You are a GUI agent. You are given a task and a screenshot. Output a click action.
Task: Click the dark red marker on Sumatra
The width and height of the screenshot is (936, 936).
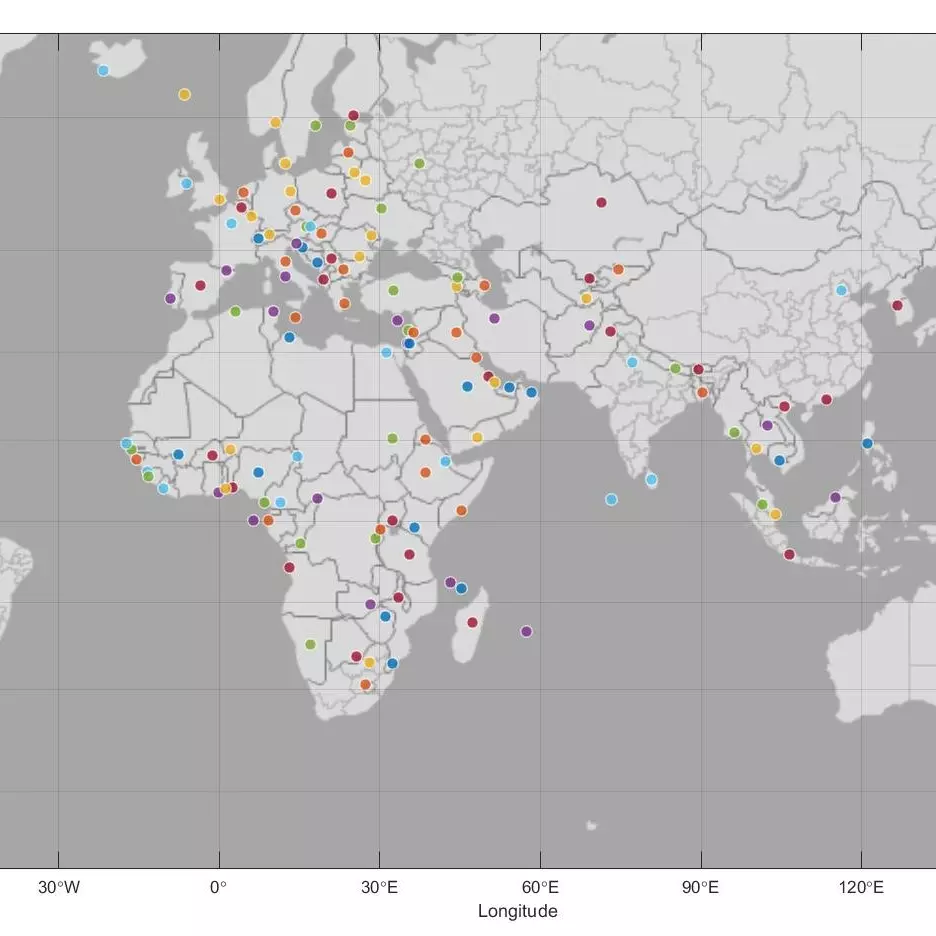coord(789,554)
